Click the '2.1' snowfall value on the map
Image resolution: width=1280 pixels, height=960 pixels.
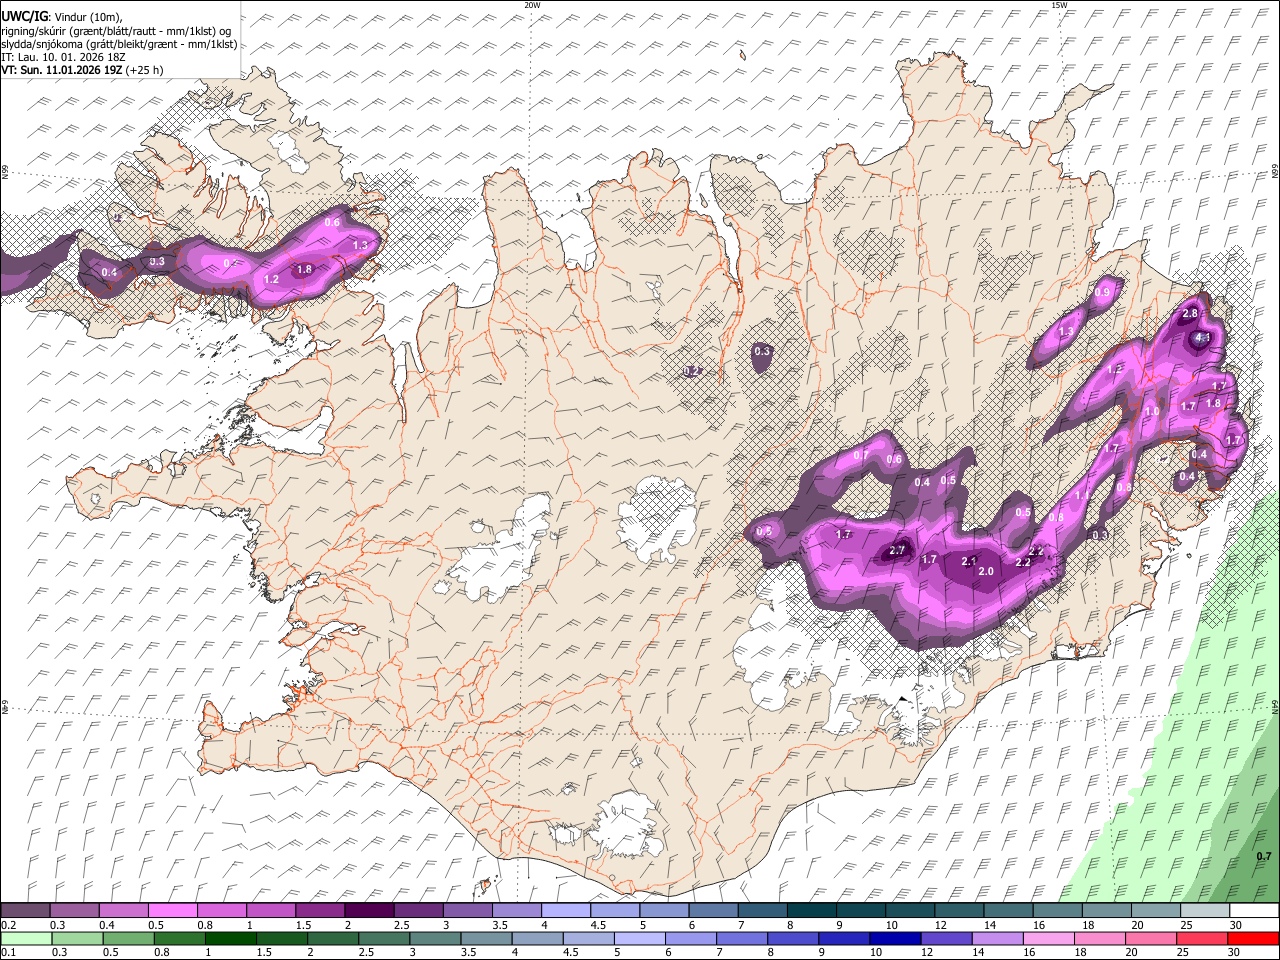point(968,561)
